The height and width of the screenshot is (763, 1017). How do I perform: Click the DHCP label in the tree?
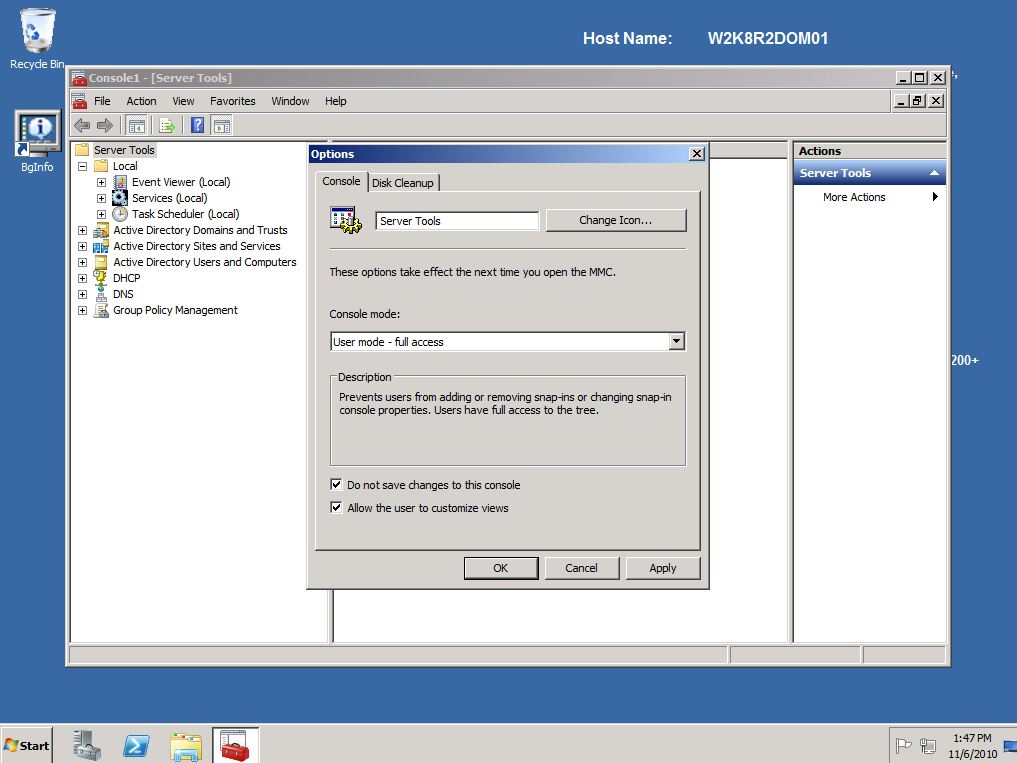coord(126,278)
